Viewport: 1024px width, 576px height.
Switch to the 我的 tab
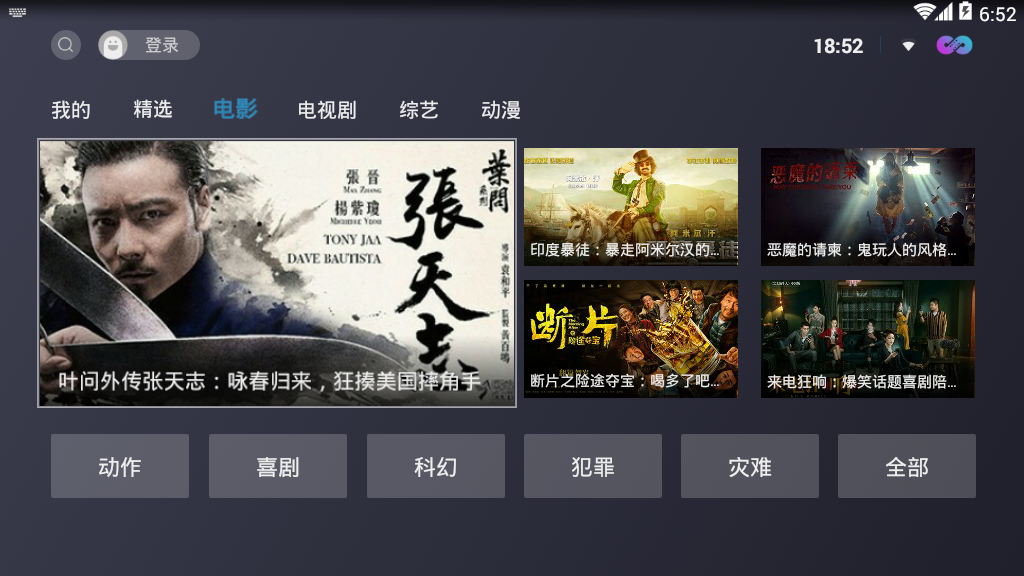click(x=71, y=110)
